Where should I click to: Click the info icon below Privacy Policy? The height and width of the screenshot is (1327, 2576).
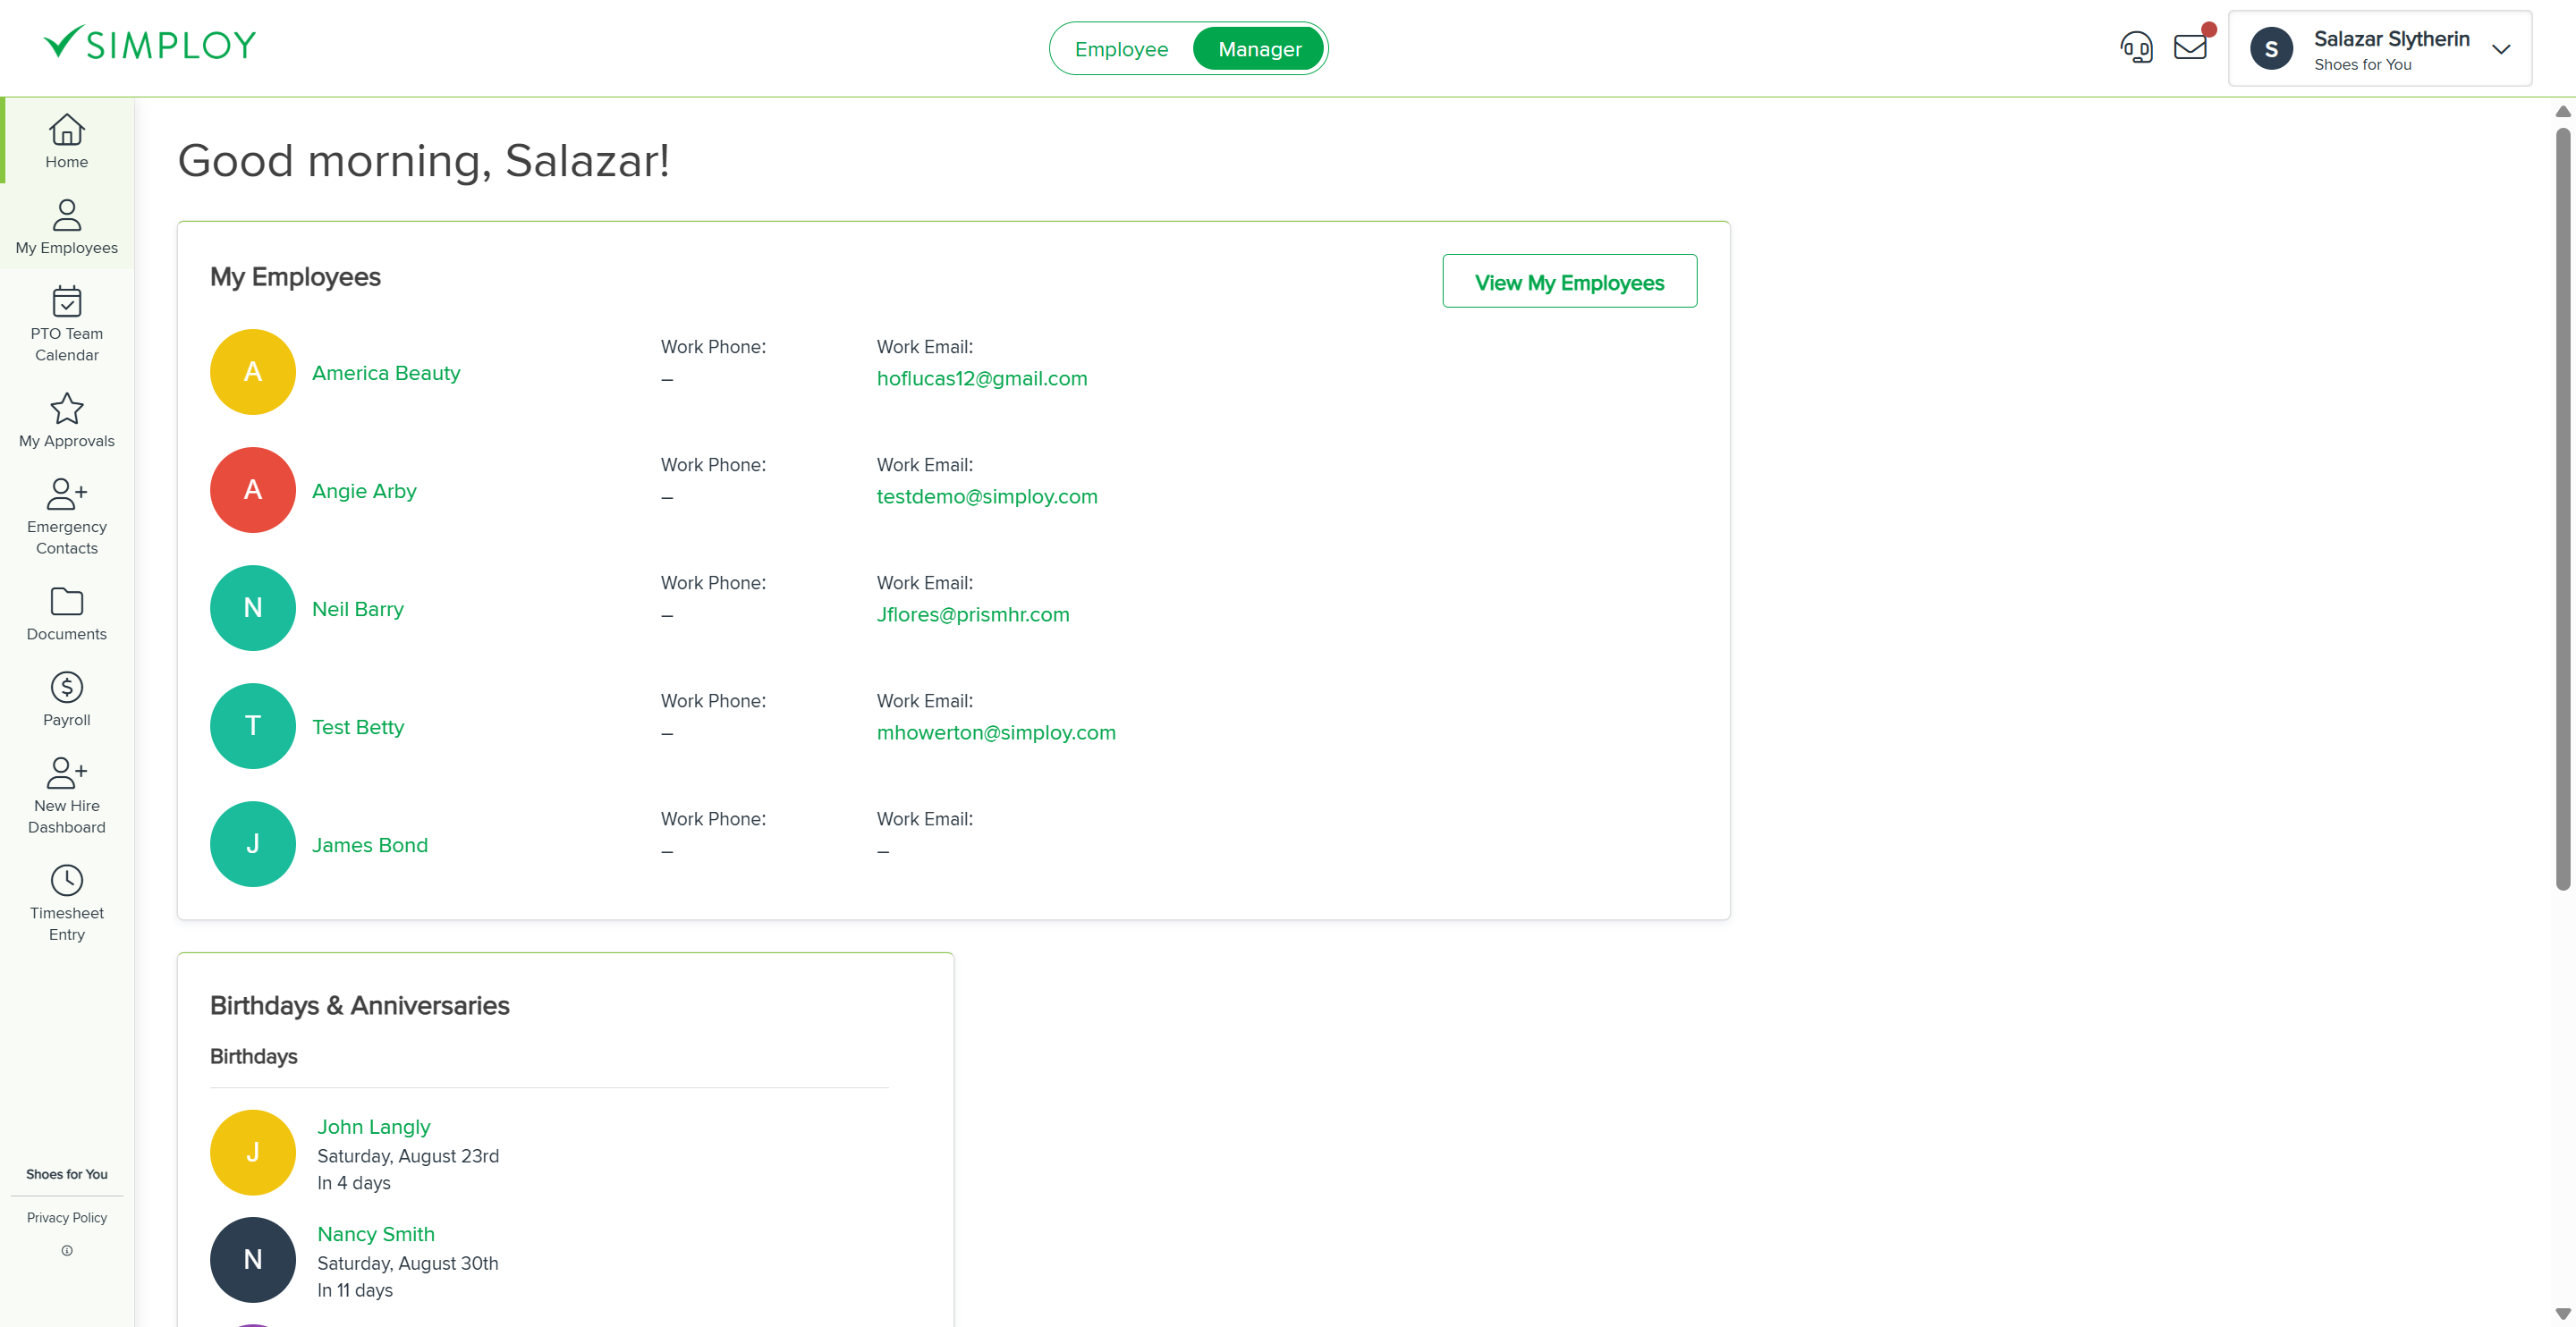(x=66, y=1250)
